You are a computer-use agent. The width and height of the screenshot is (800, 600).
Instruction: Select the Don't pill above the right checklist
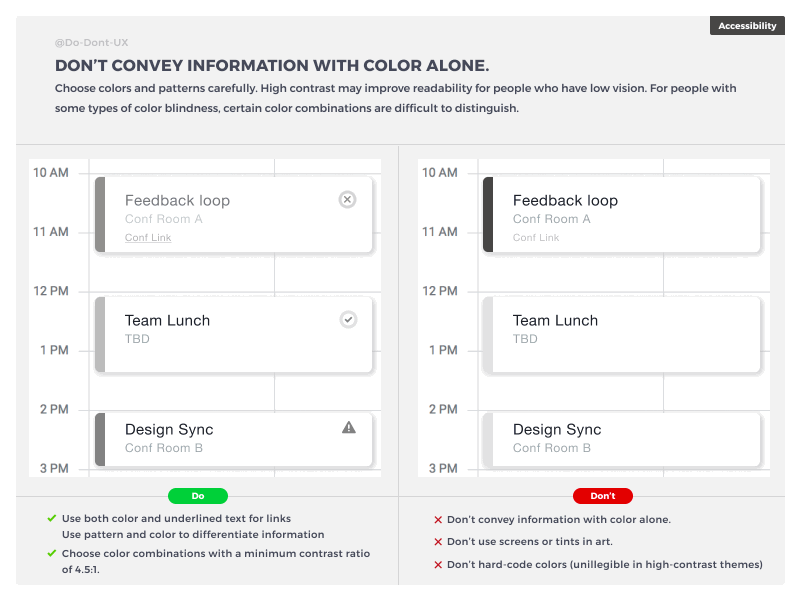click(603, 495)
